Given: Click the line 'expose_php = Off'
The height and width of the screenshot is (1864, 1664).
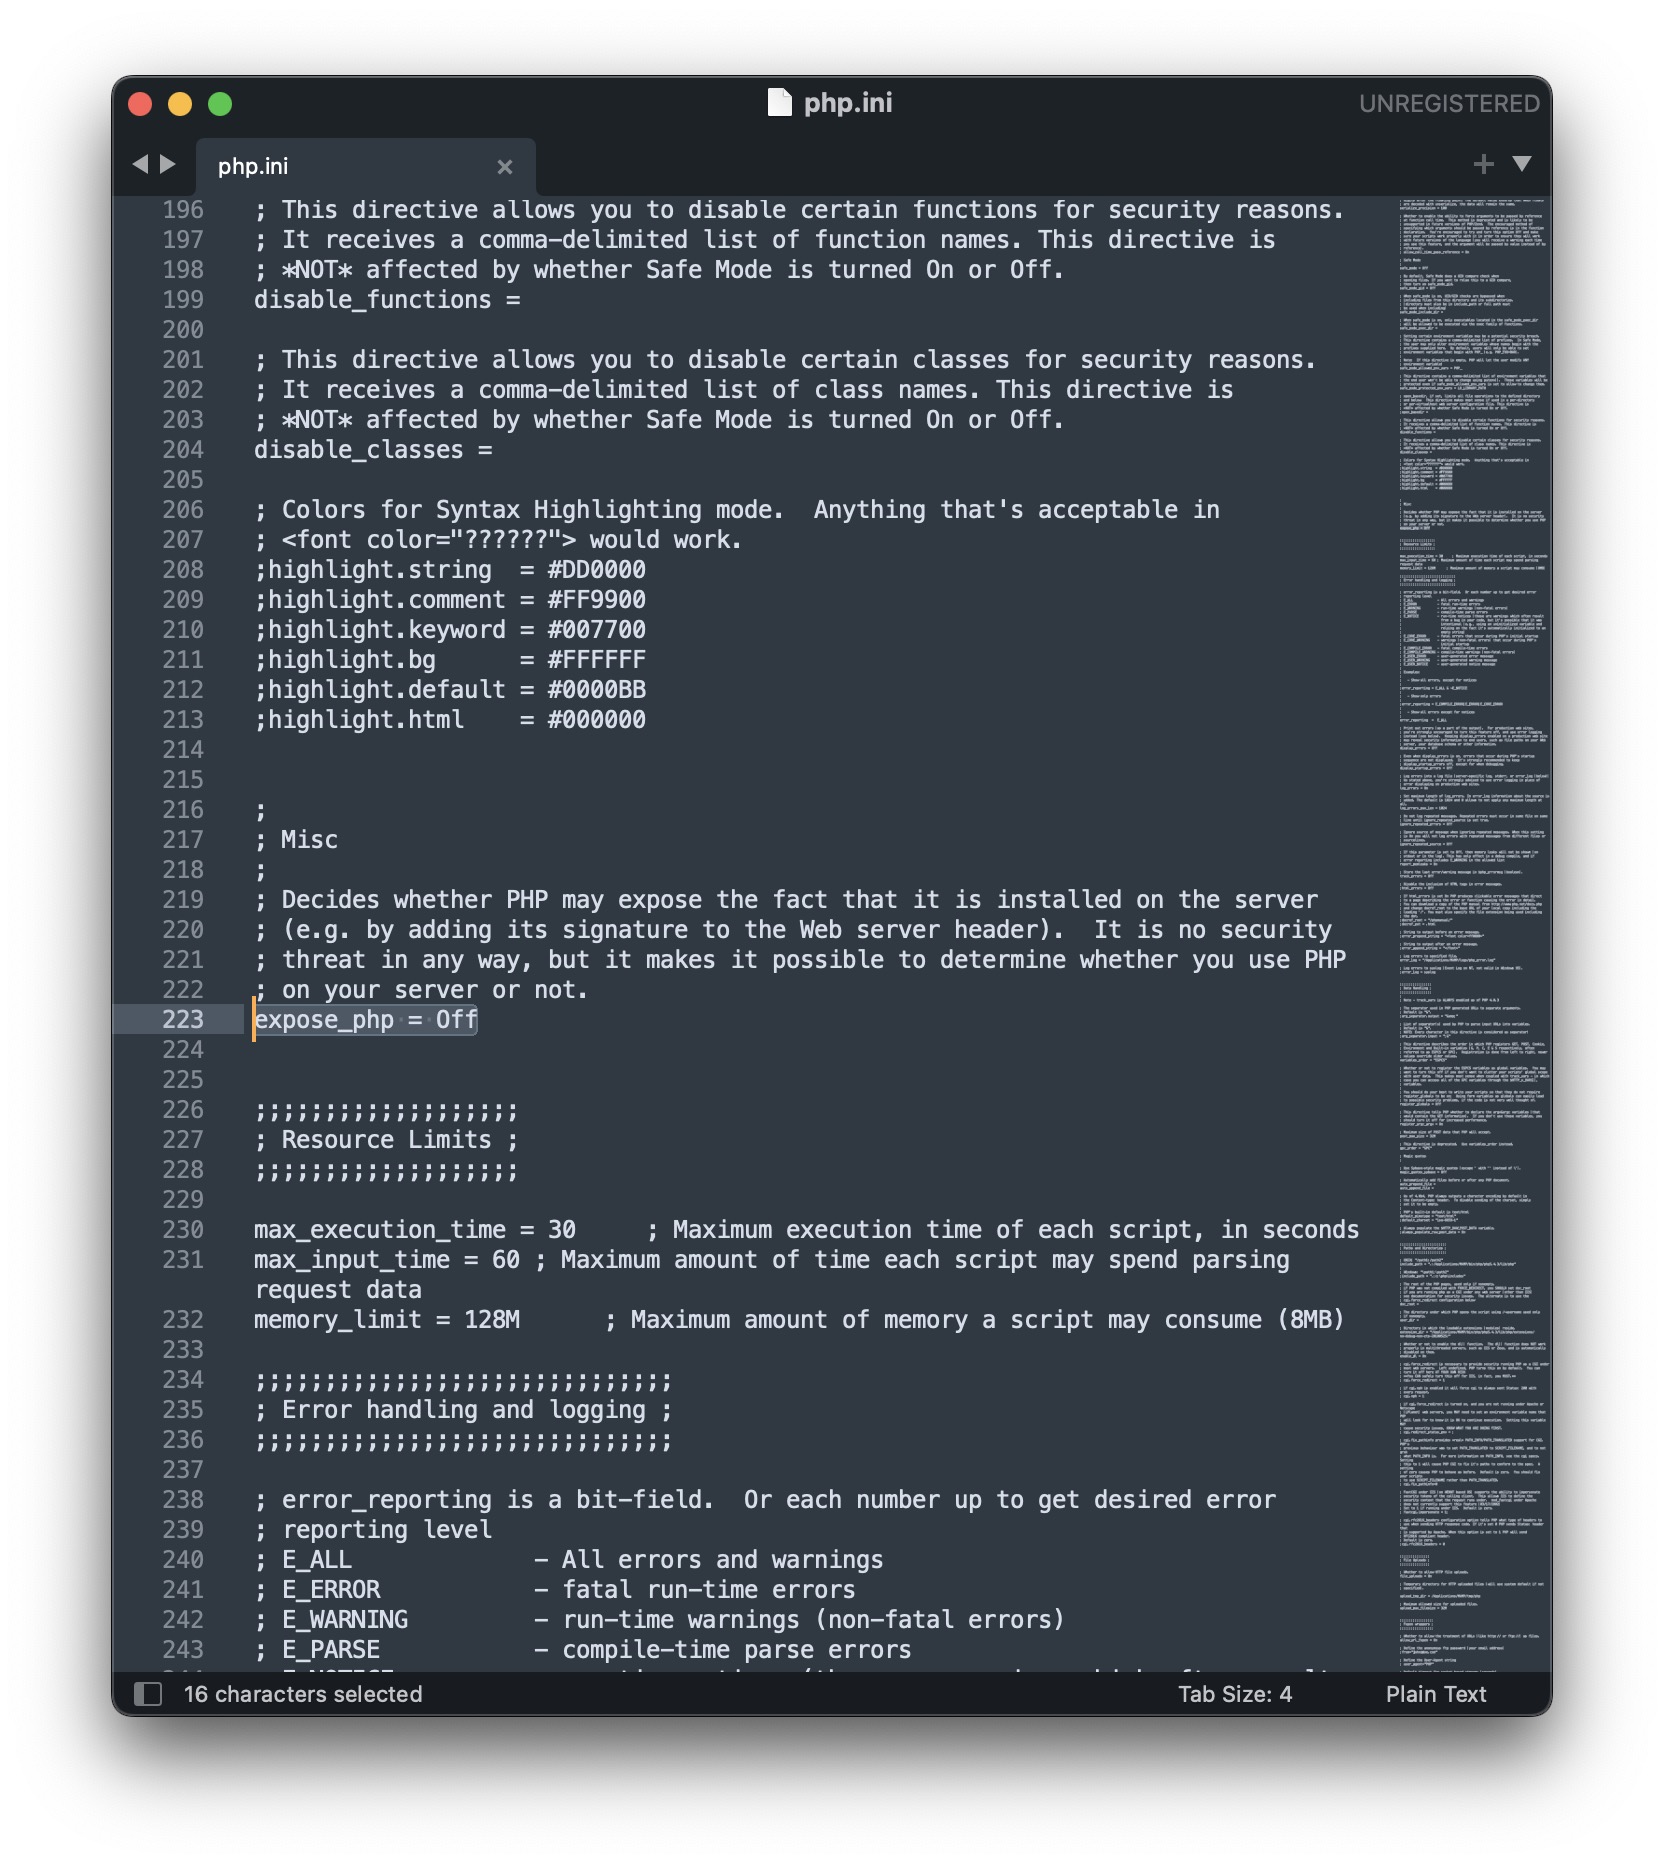Looking at the screenshot, I should tap(366, 1019).
